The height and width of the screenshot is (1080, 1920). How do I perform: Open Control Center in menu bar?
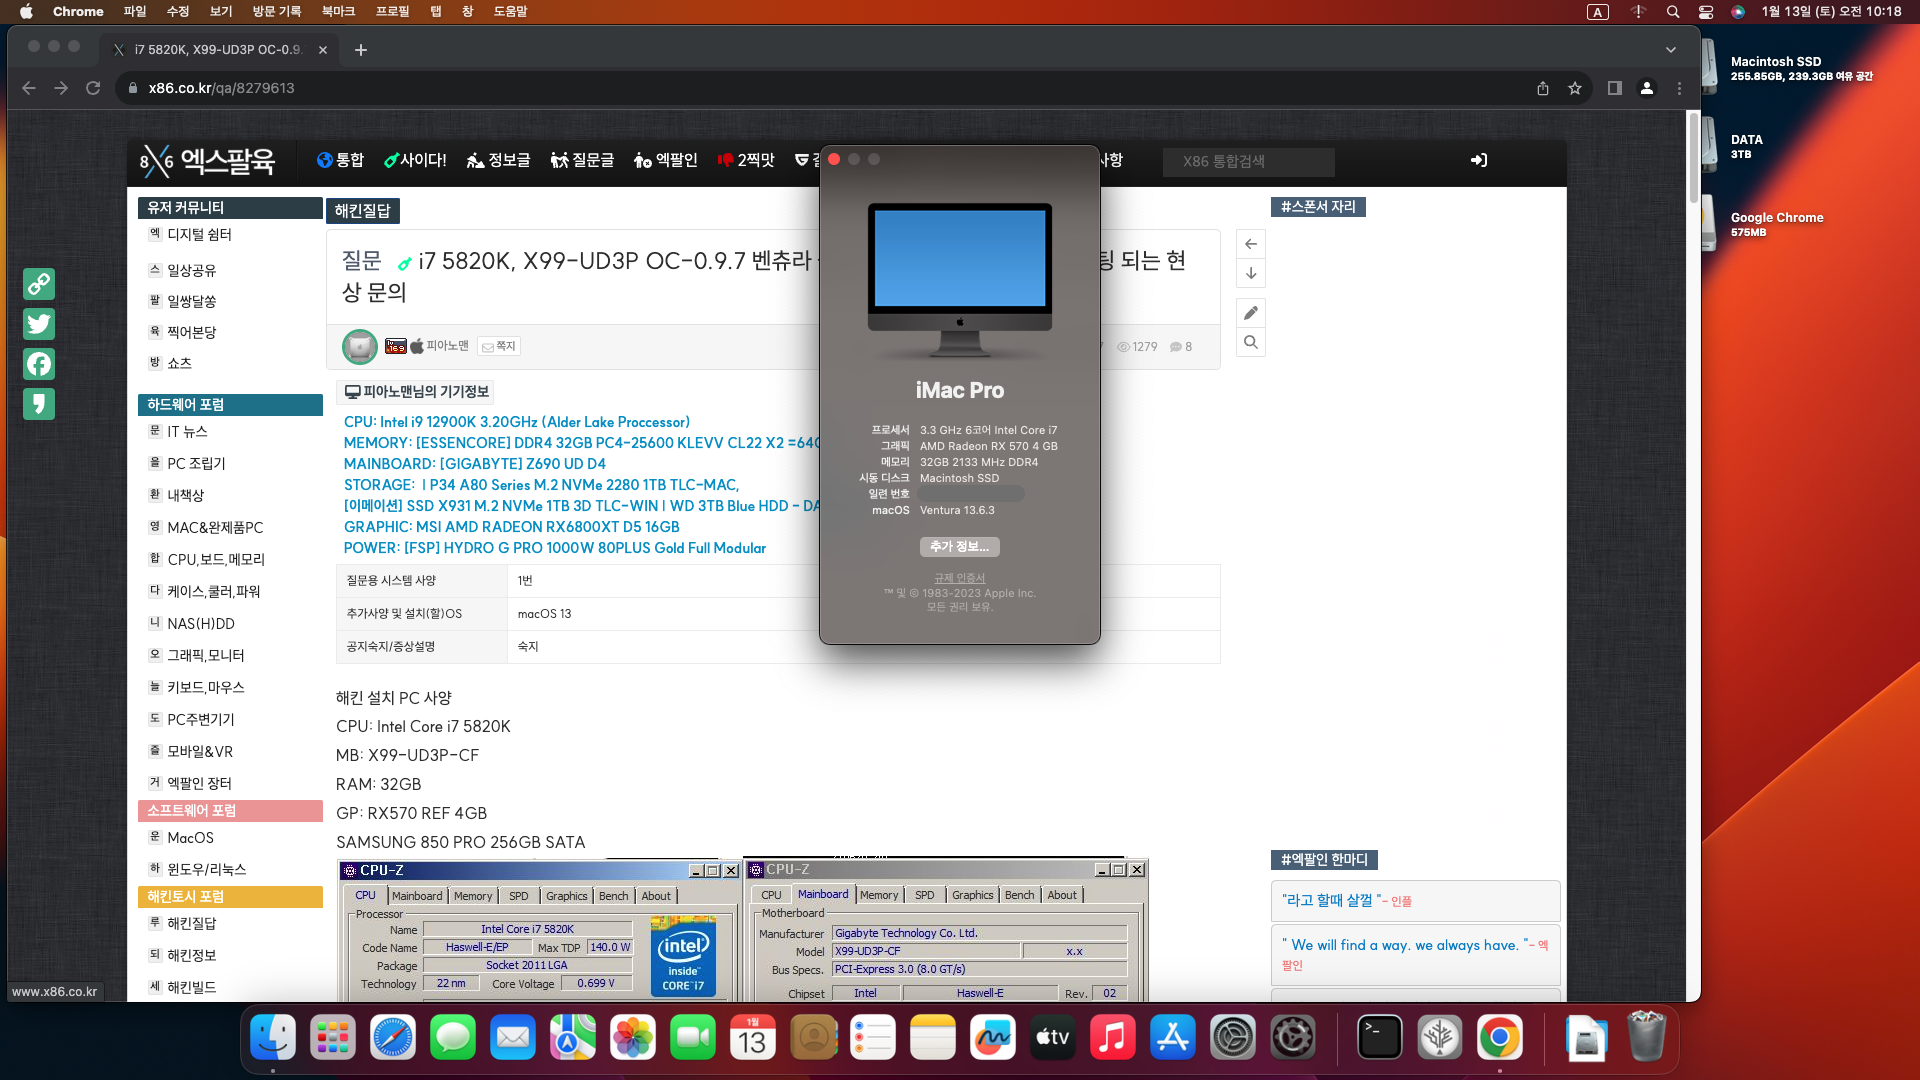1706,12
